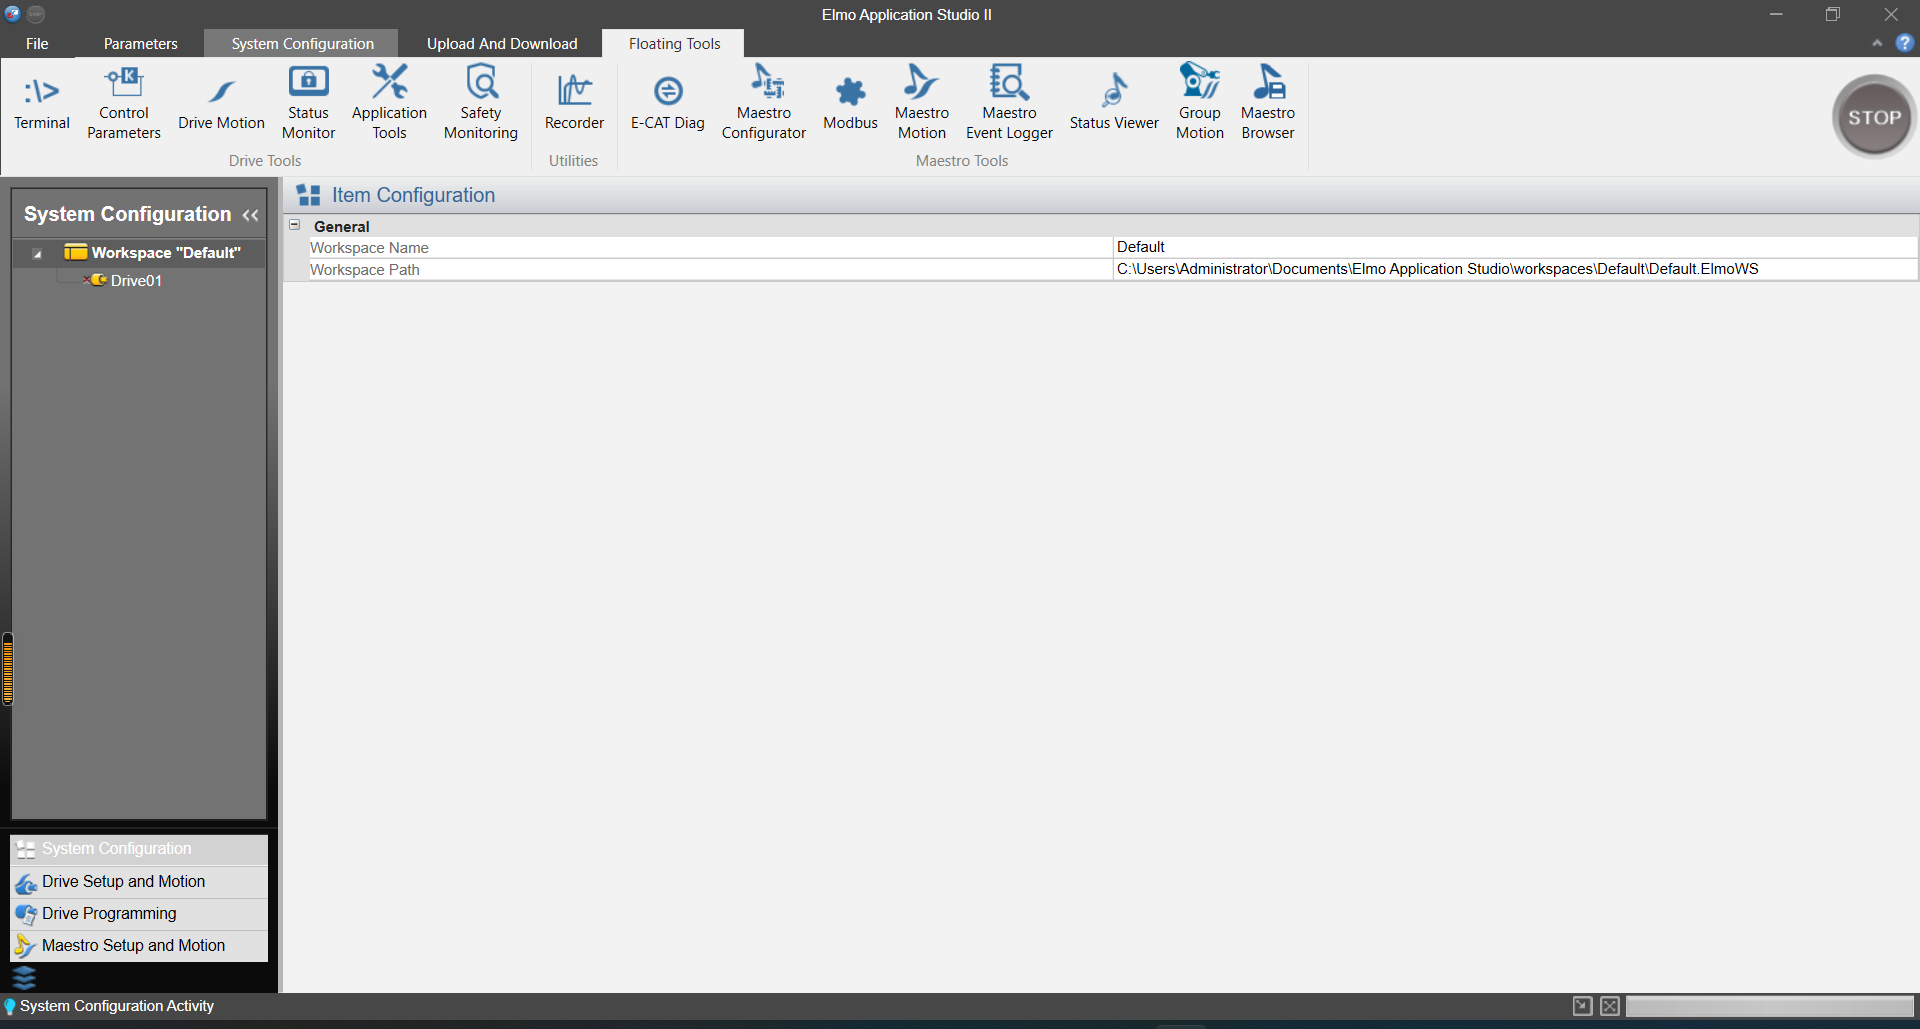Select Drive01 in the workspace tree
1920x1029 pixels.
[136, 281]
